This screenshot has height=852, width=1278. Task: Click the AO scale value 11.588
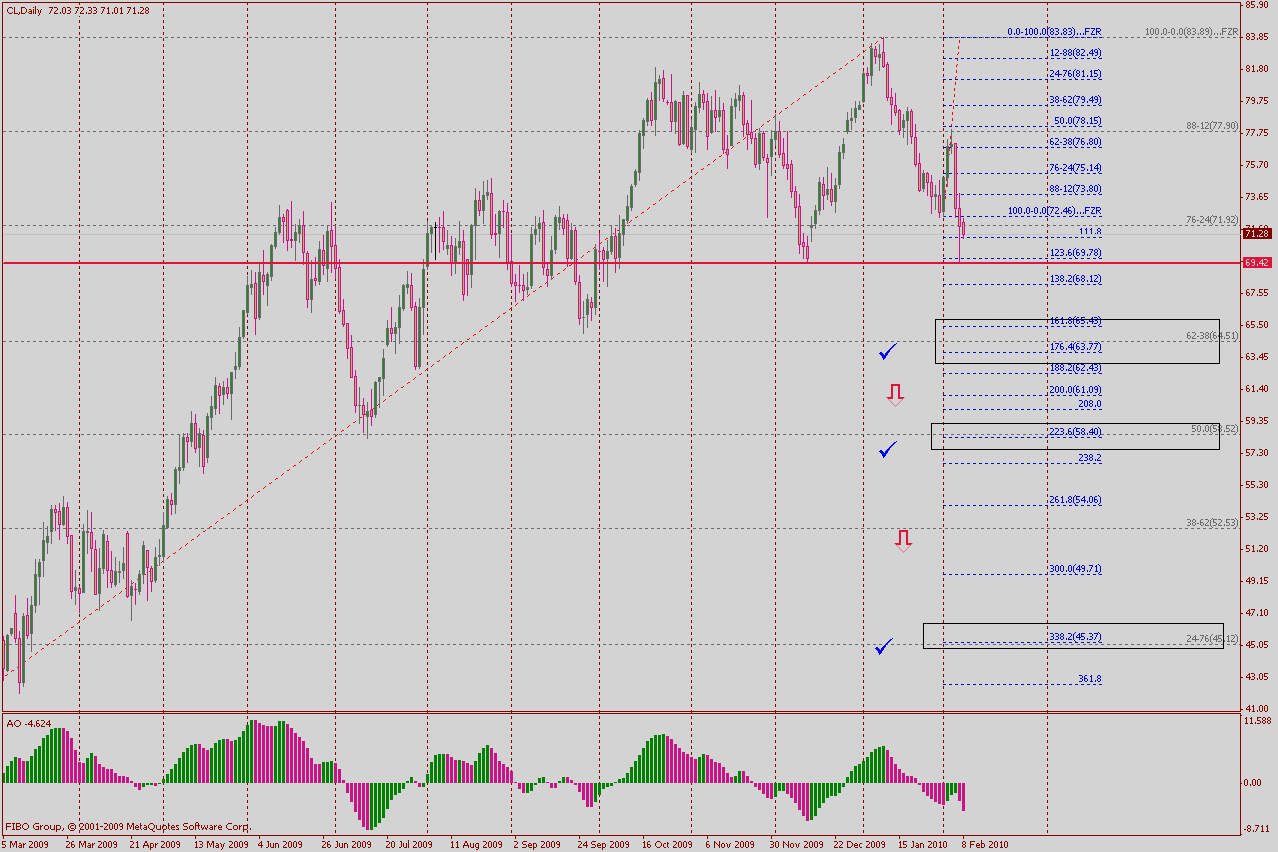(x=1257, y=720)
